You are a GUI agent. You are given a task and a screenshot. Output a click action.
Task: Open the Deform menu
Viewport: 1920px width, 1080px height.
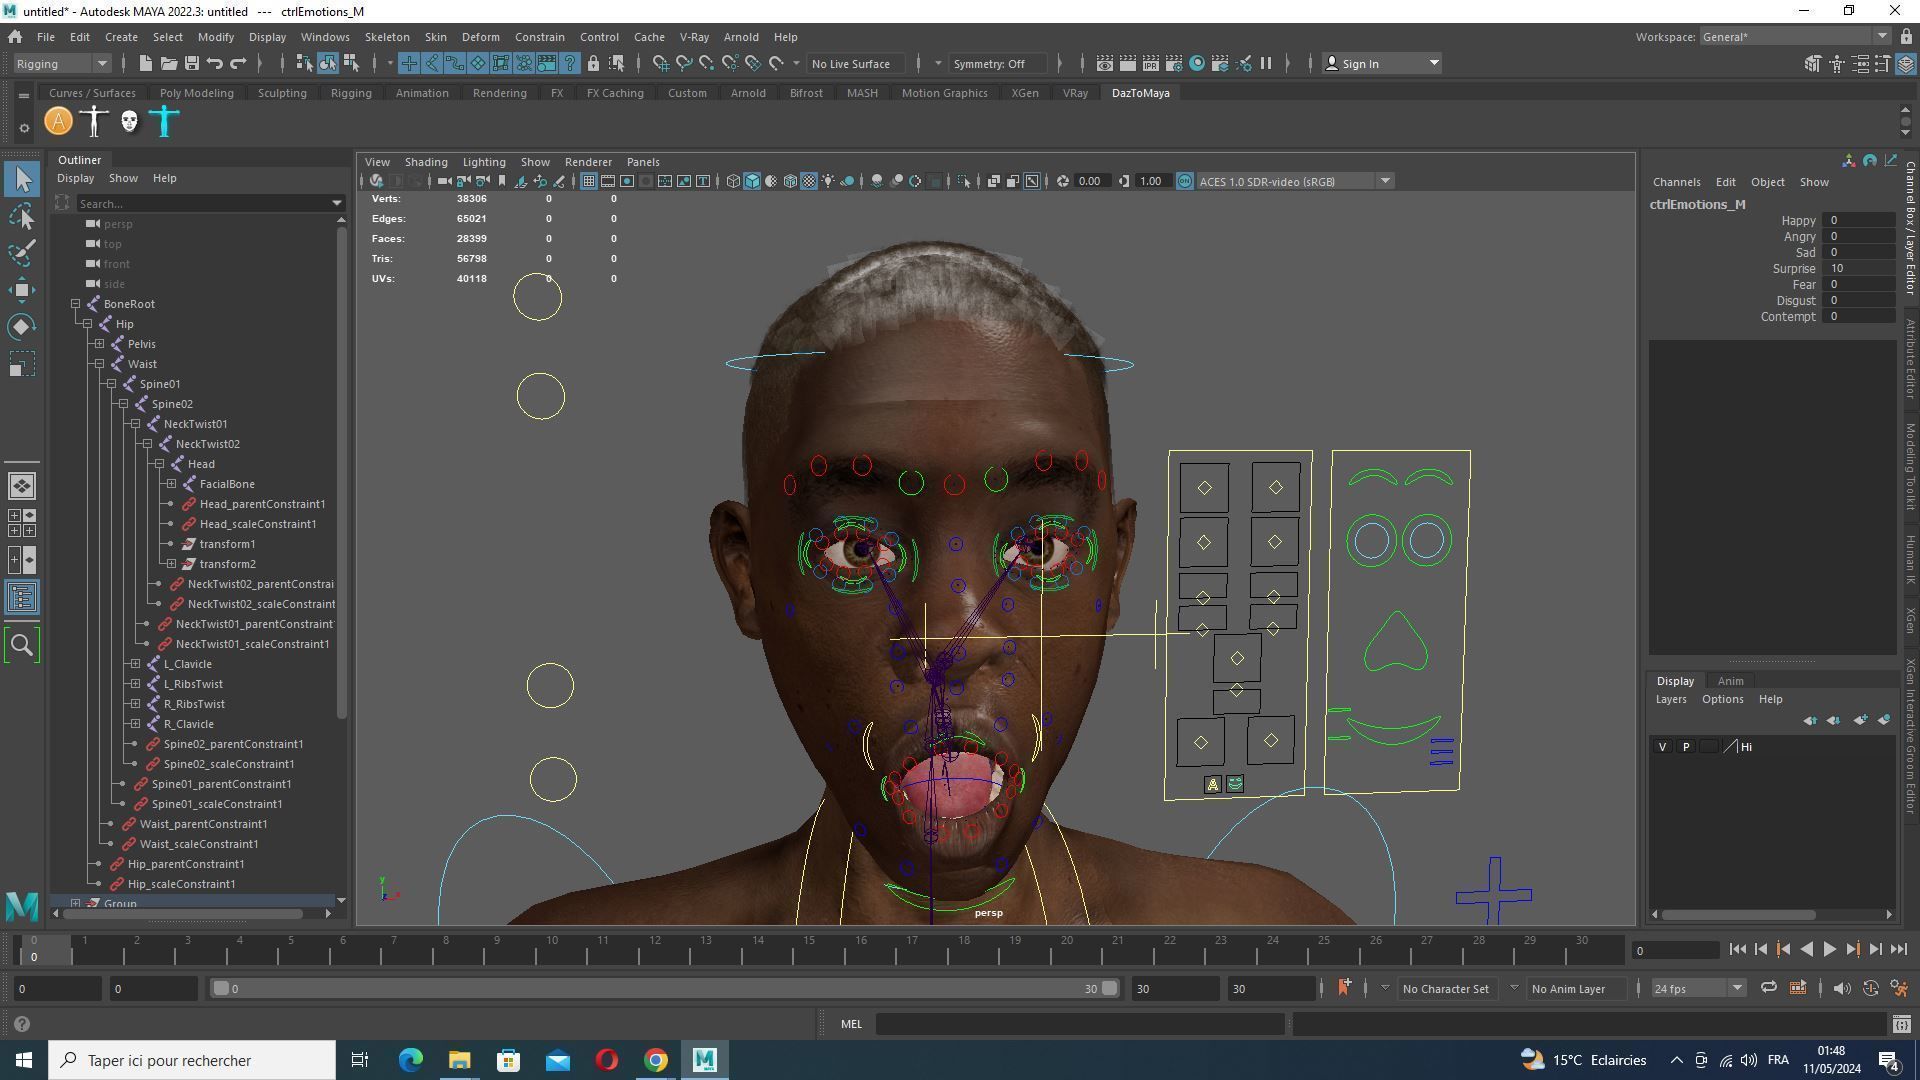pos(480,37)
